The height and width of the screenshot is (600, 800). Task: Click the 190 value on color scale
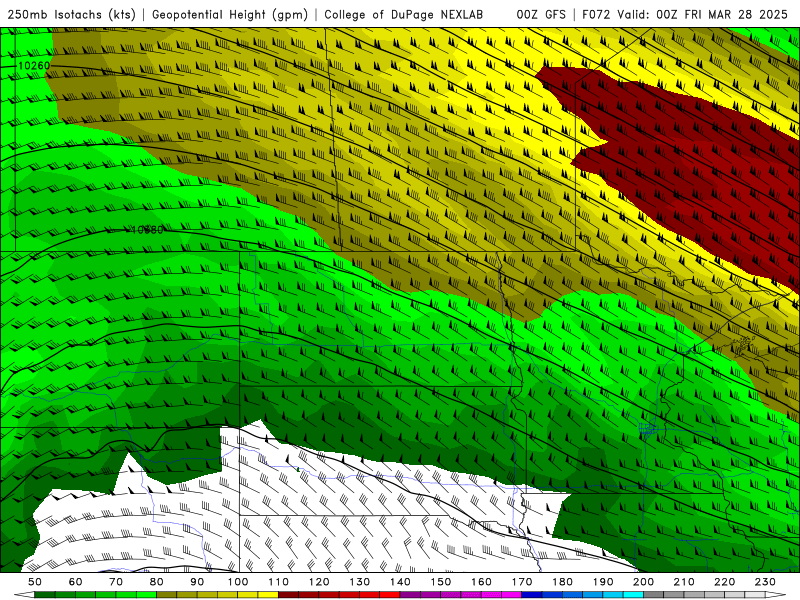[x=603, y=582]
